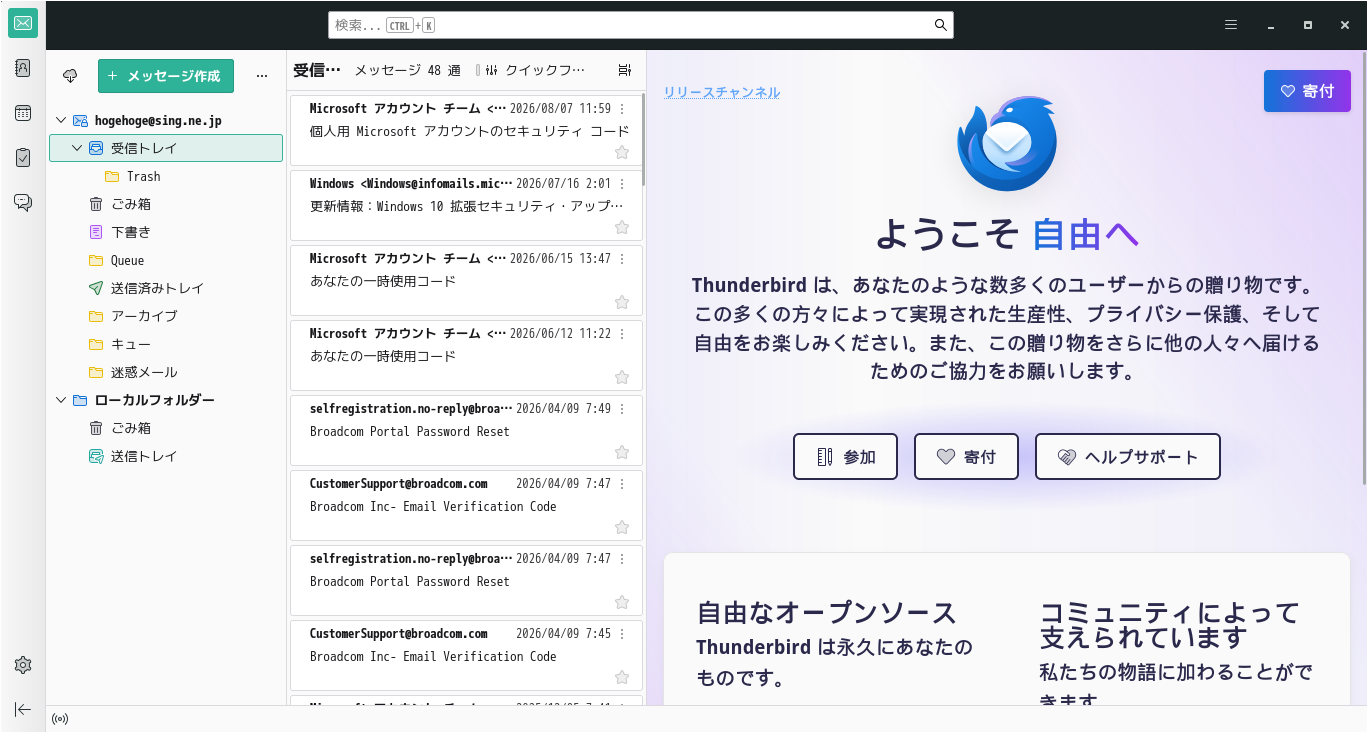This screenshot has width=1368, height=733.
Task: Star the 7:45 CustomerSupport verification message
Action: point(622,677)
